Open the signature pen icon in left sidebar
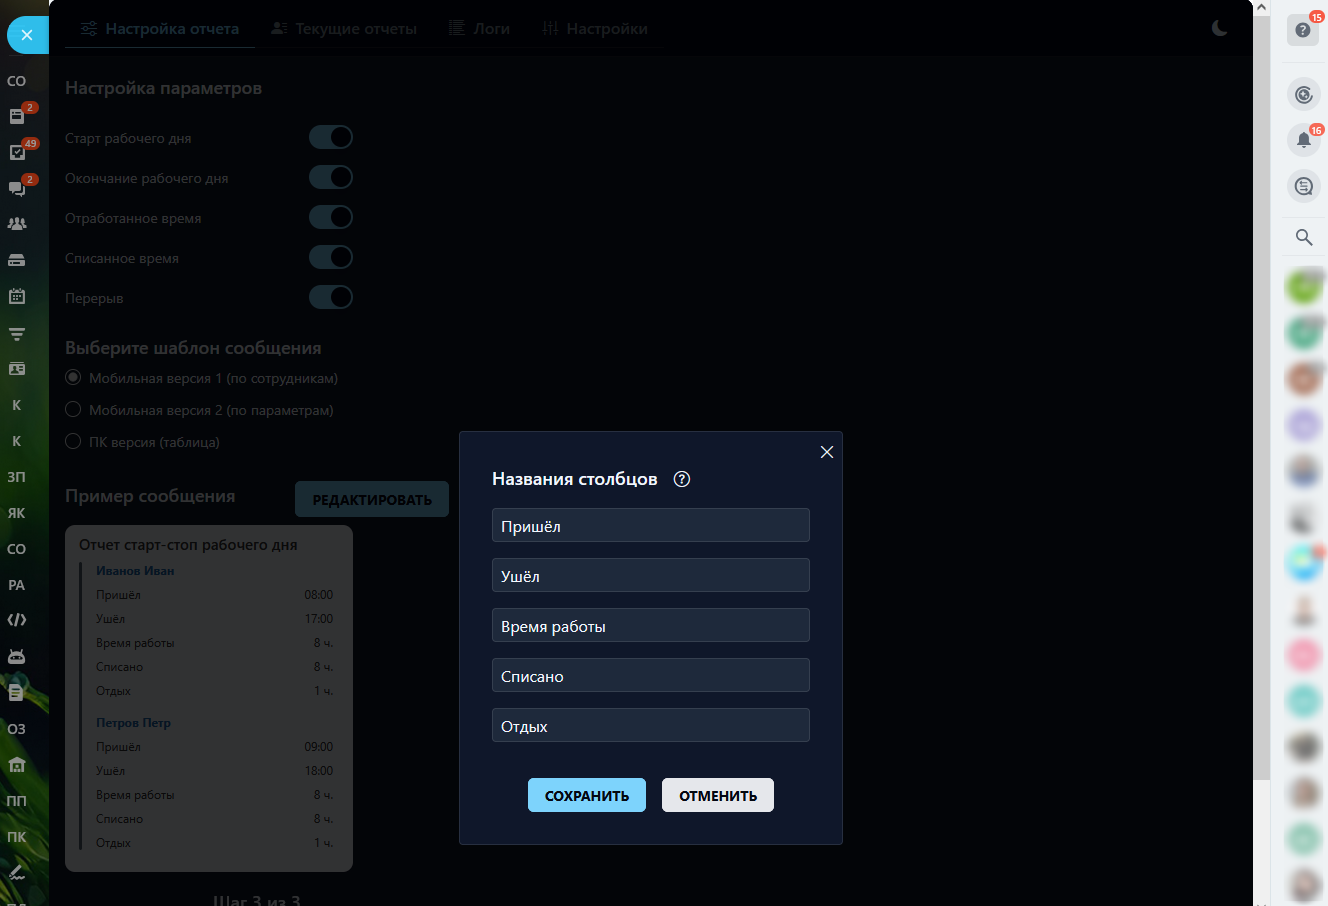The width and height of the screenshot is (1328, 906). tap(17, 872)
